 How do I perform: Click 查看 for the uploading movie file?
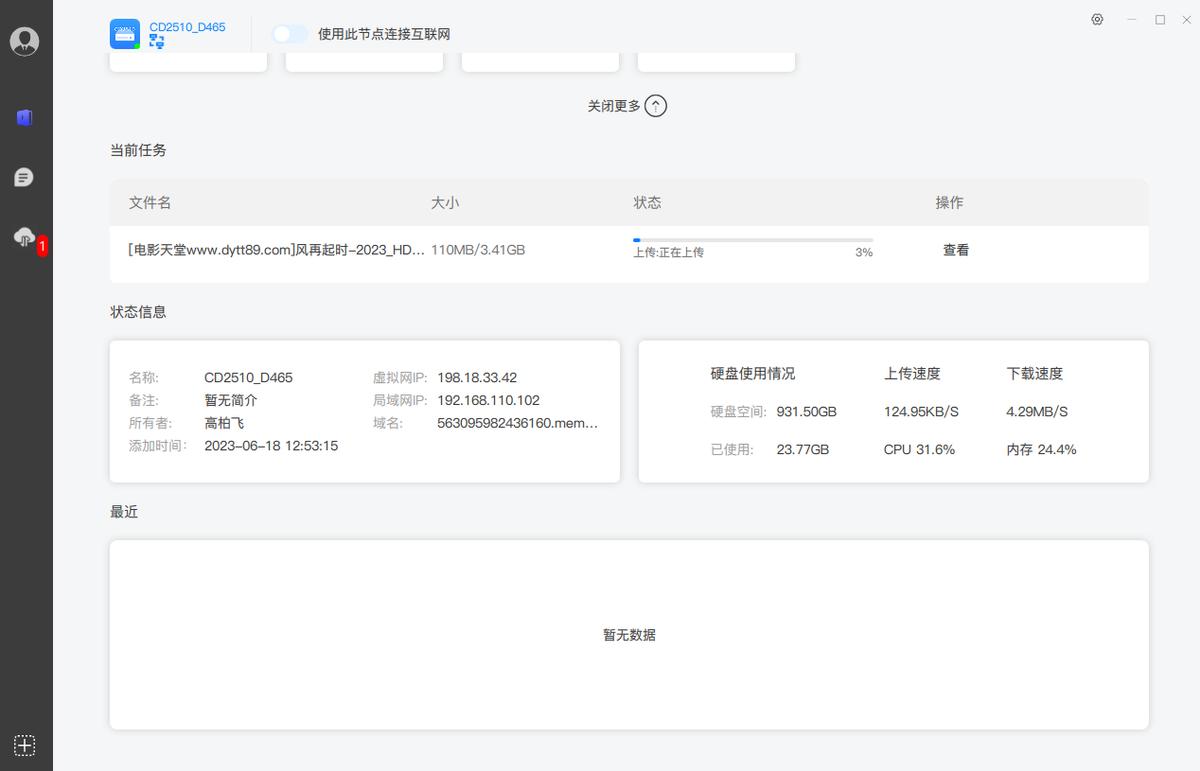955,249
